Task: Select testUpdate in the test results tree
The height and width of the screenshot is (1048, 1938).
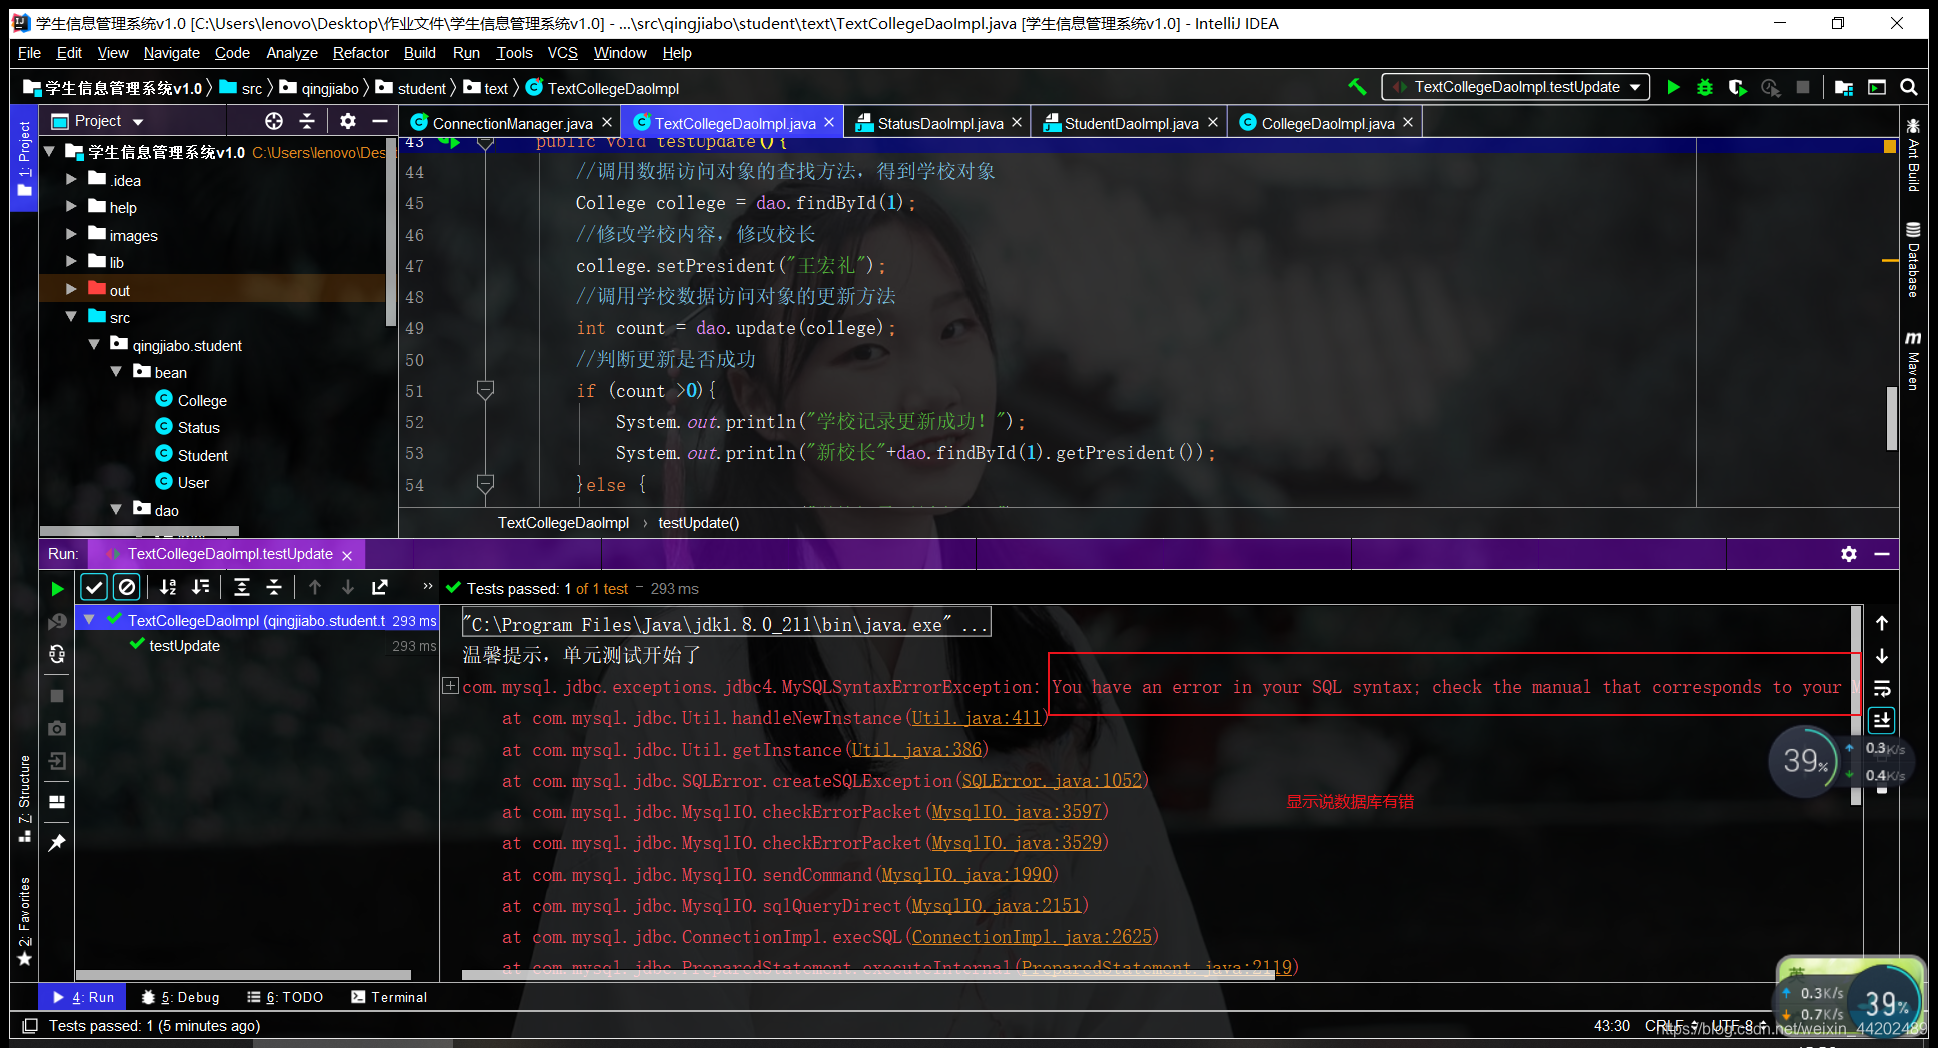Action: [x=184, y=646]
